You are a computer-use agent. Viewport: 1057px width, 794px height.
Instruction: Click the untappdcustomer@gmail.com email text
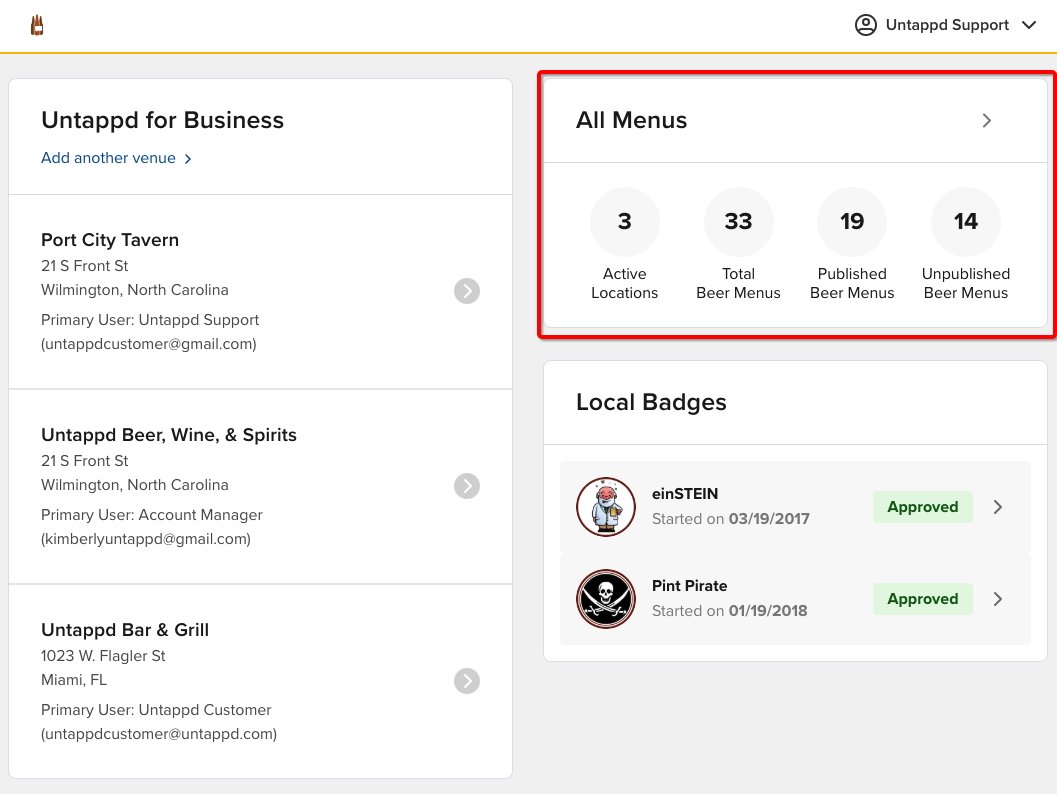coord(149,344)
